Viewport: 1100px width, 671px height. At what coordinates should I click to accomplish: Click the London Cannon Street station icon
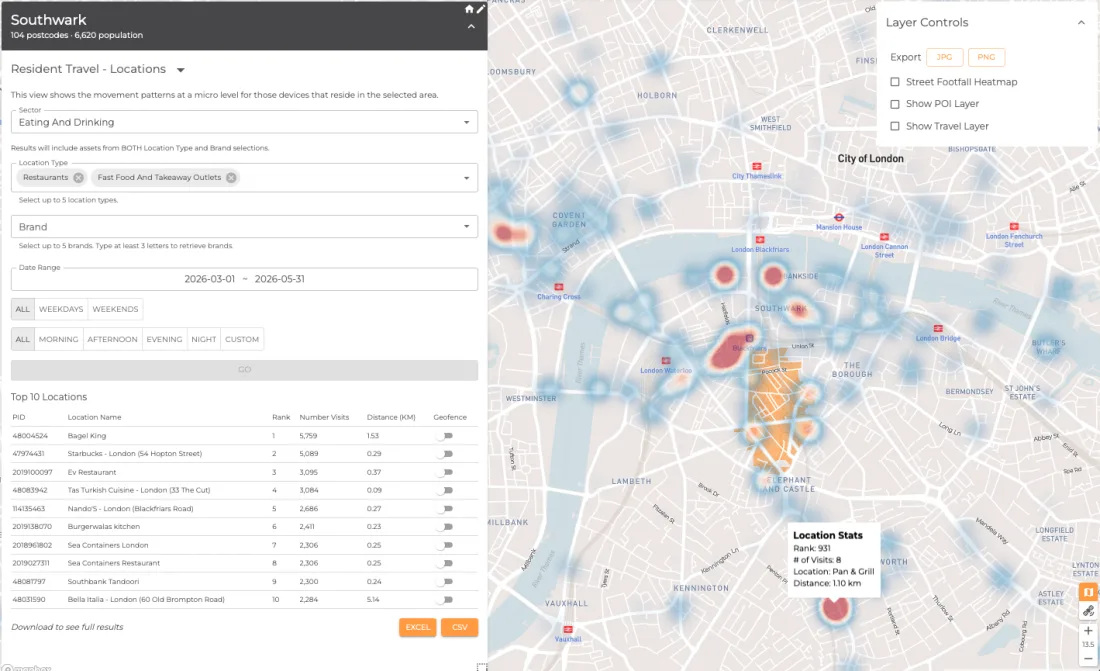(884, 237)
